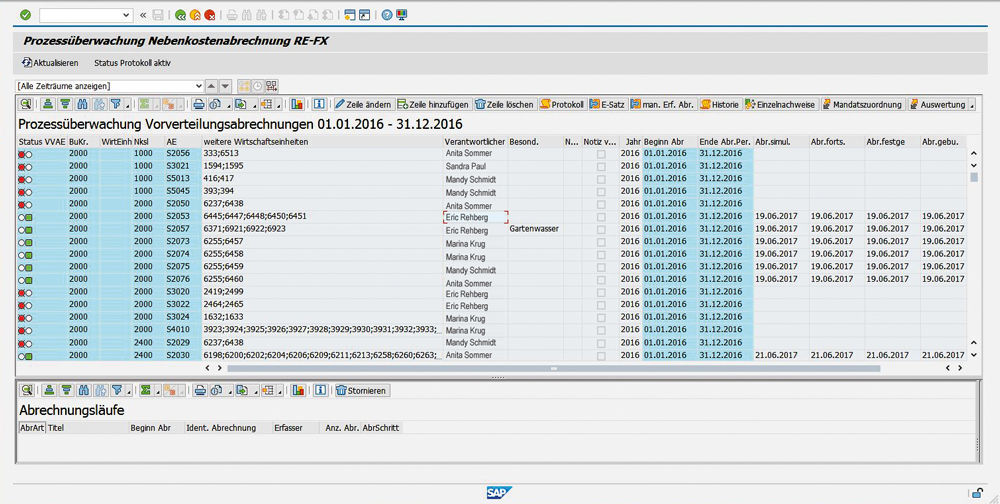The height and width of the screenshot is (504, 1000).
Task: Tick the Notiz checkbox for row S2057
Action: coord(601,229)
